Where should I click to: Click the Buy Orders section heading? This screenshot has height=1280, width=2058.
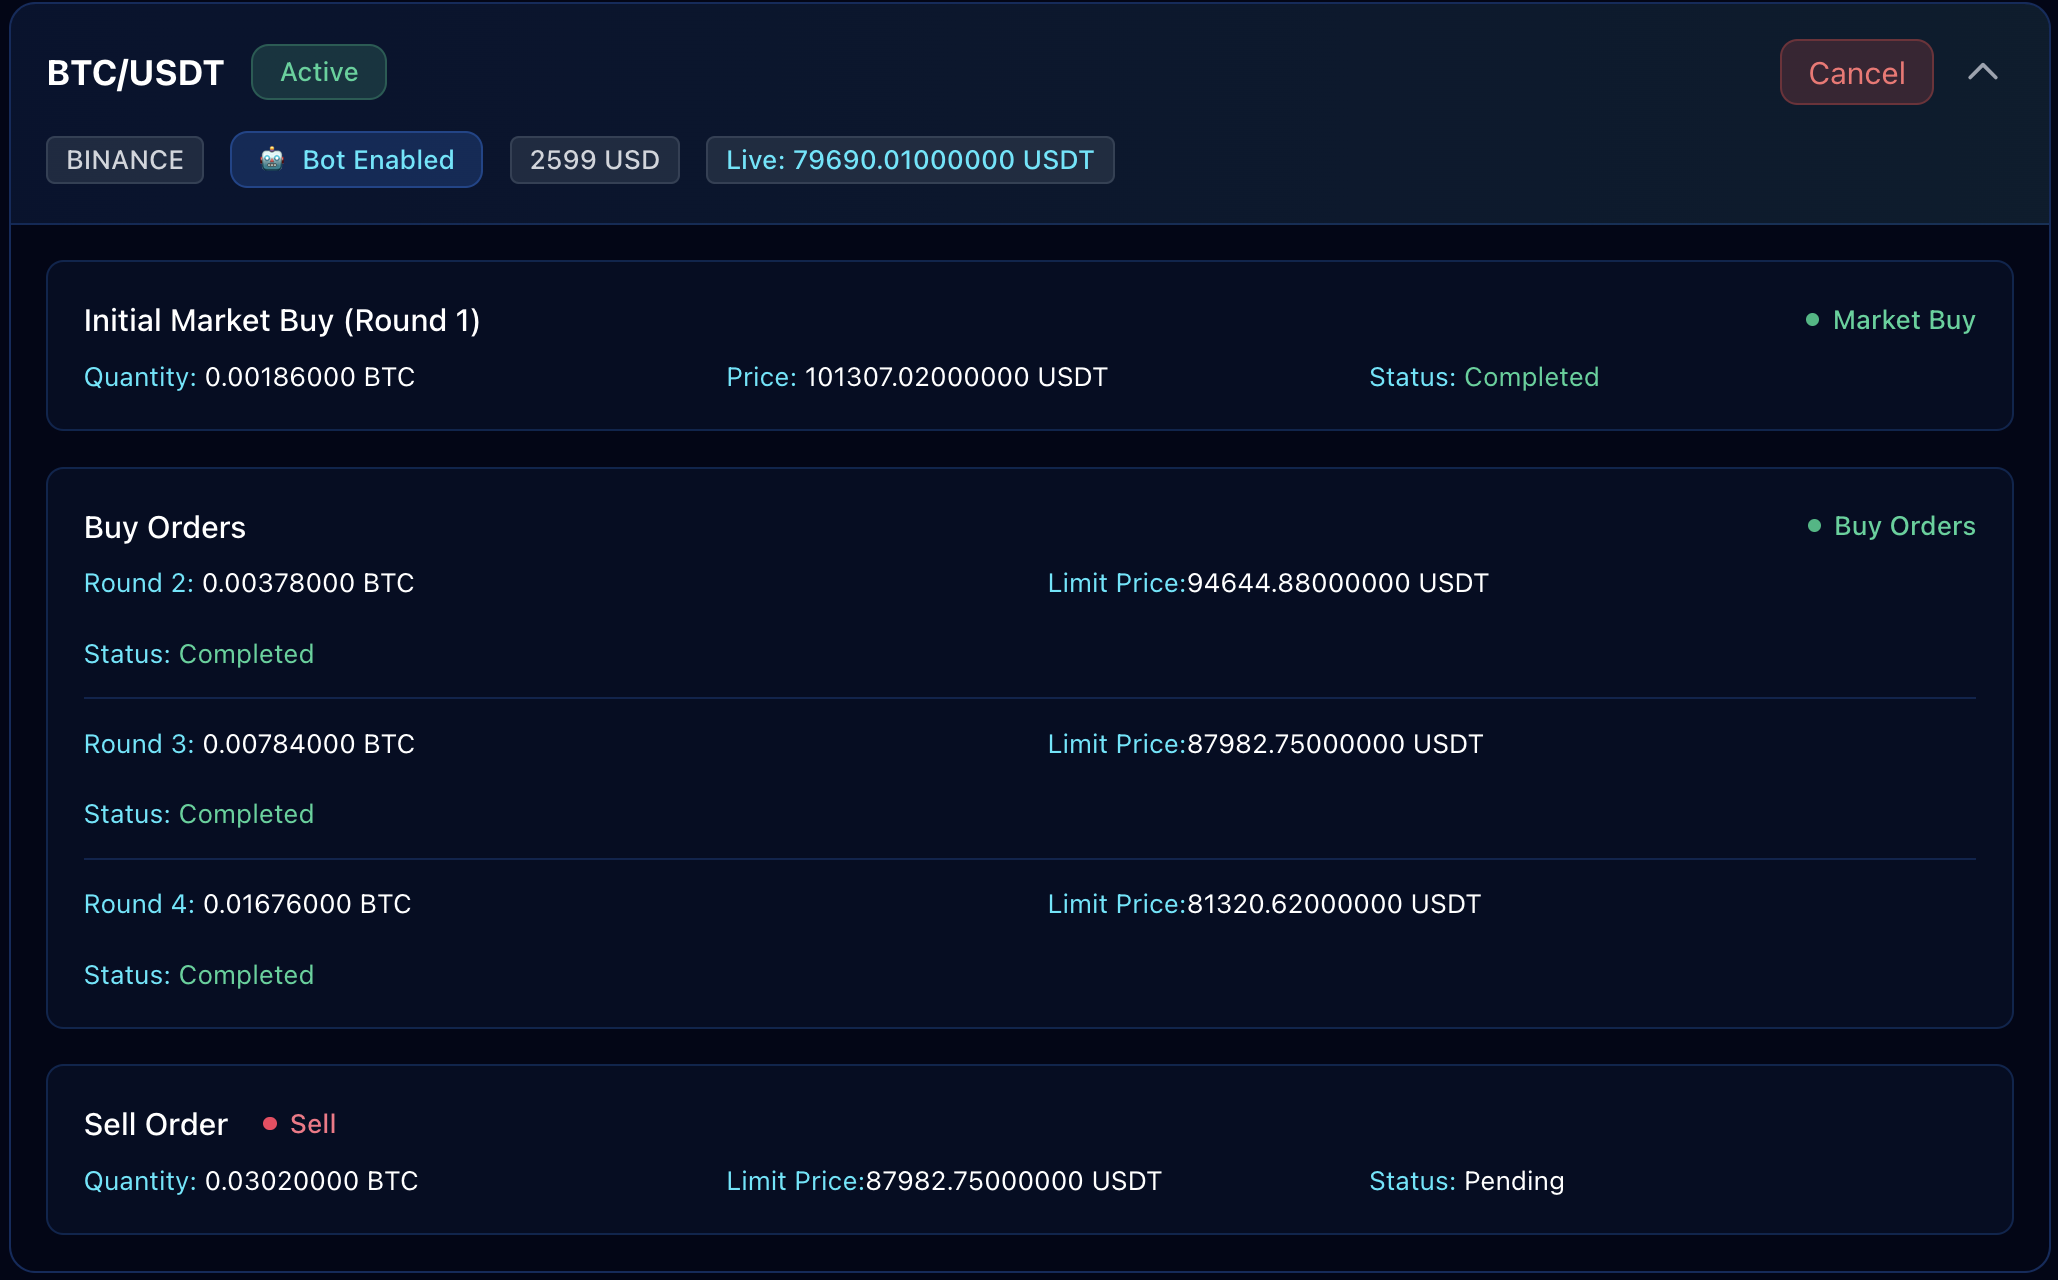[x=165, y=527]
